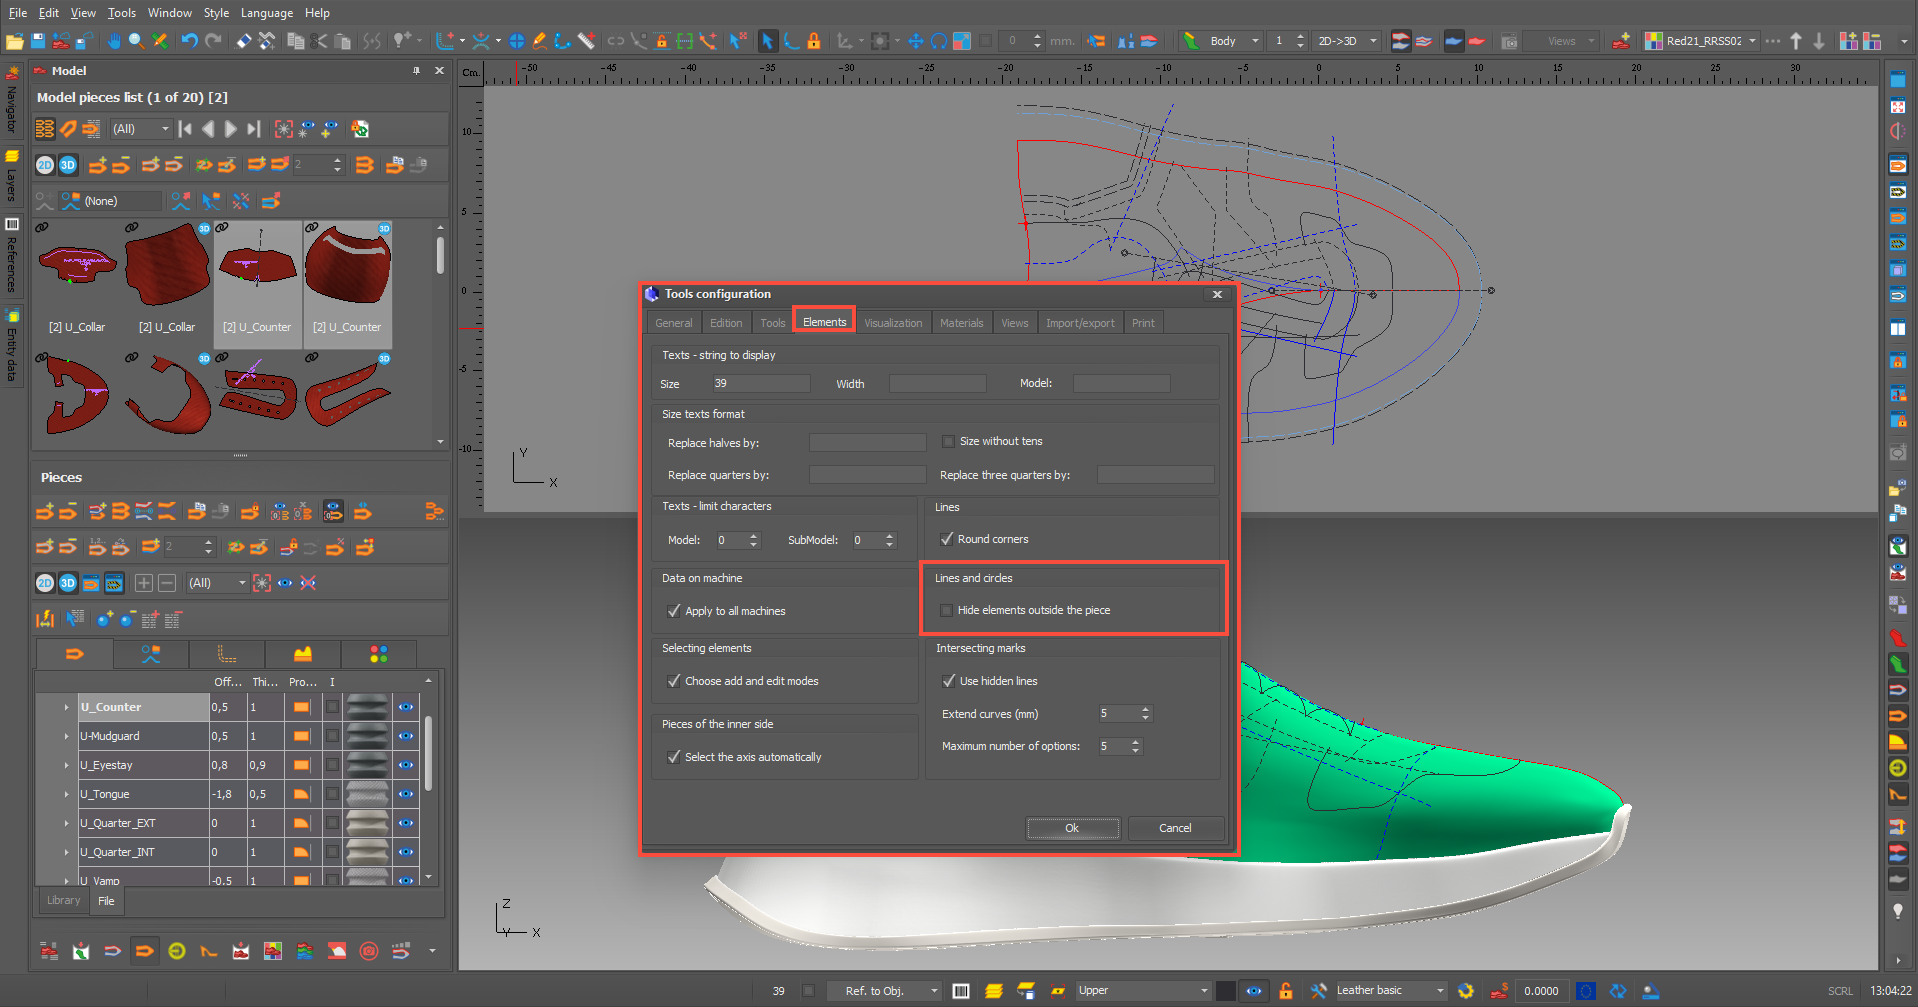Click the Undo arrow in the toolbar
1918x1007 pixels.
point(189,41)
